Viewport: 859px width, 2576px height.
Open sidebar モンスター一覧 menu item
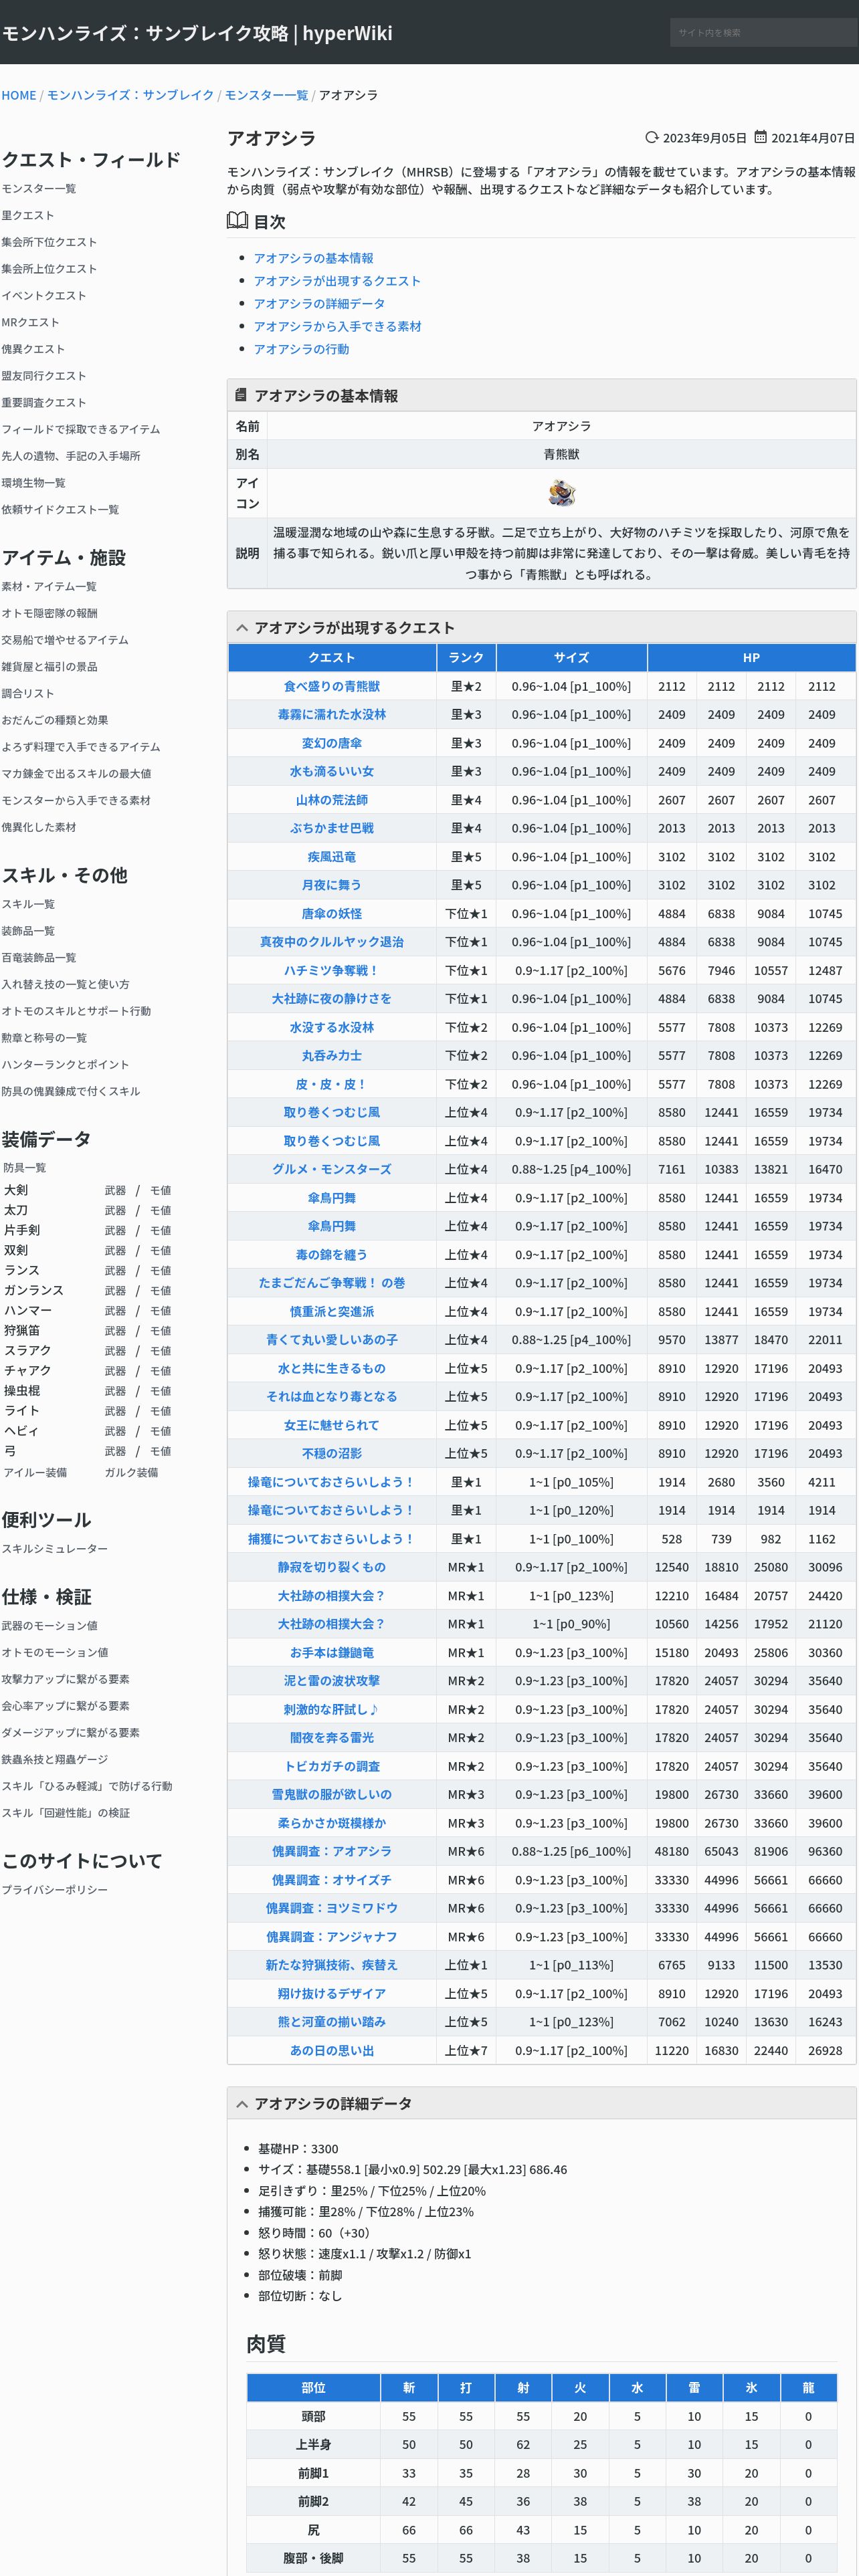[39, 188]
